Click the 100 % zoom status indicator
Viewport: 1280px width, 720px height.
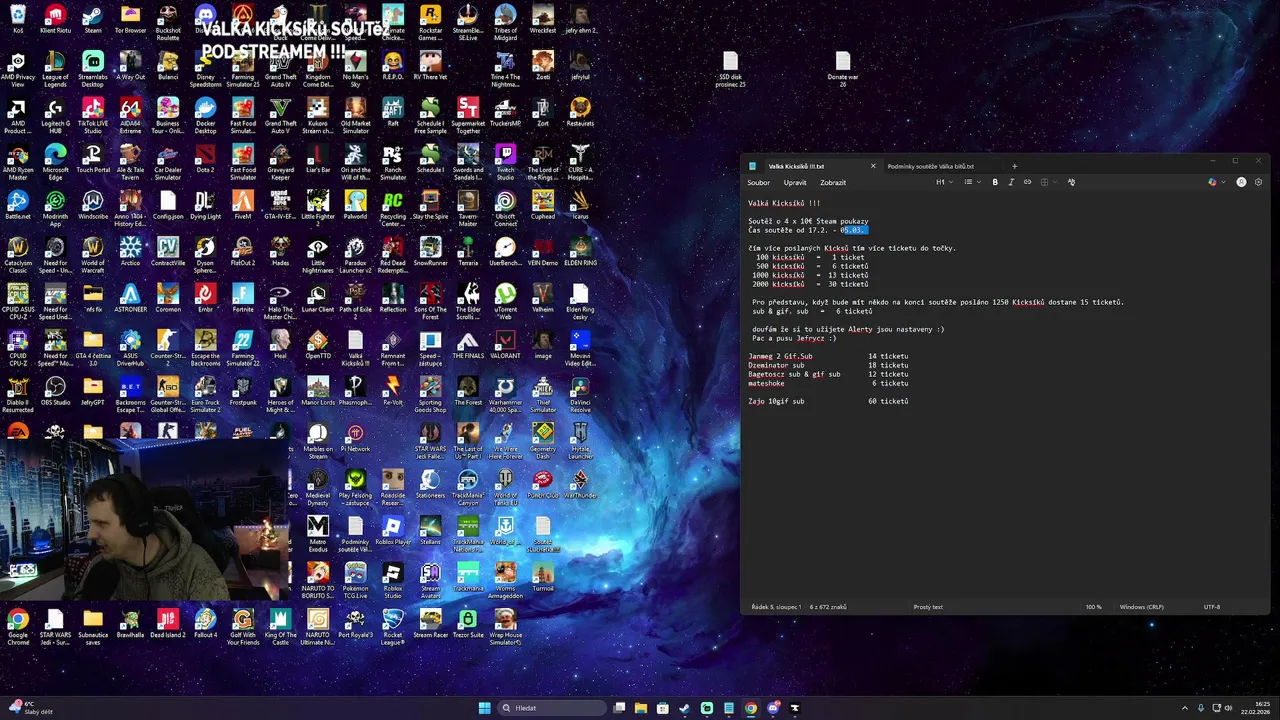1093,607
